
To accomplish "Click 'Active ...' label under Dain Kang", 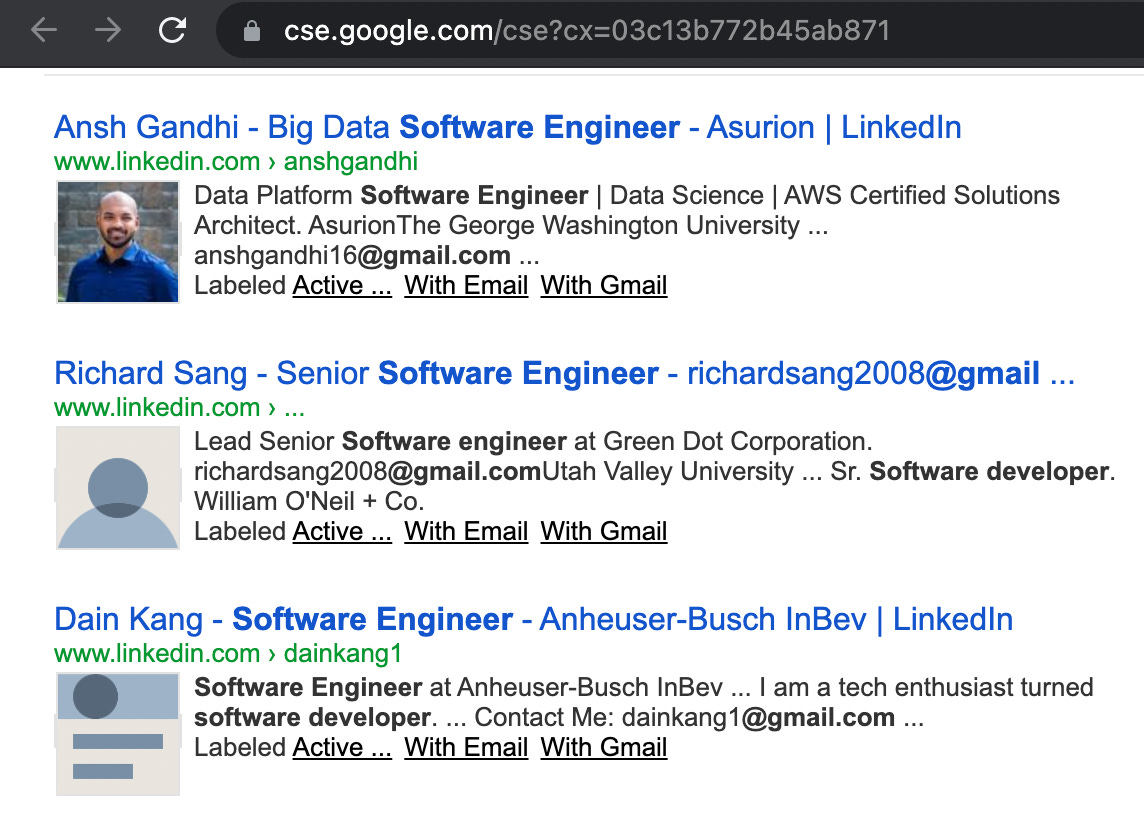I will 341,747.
